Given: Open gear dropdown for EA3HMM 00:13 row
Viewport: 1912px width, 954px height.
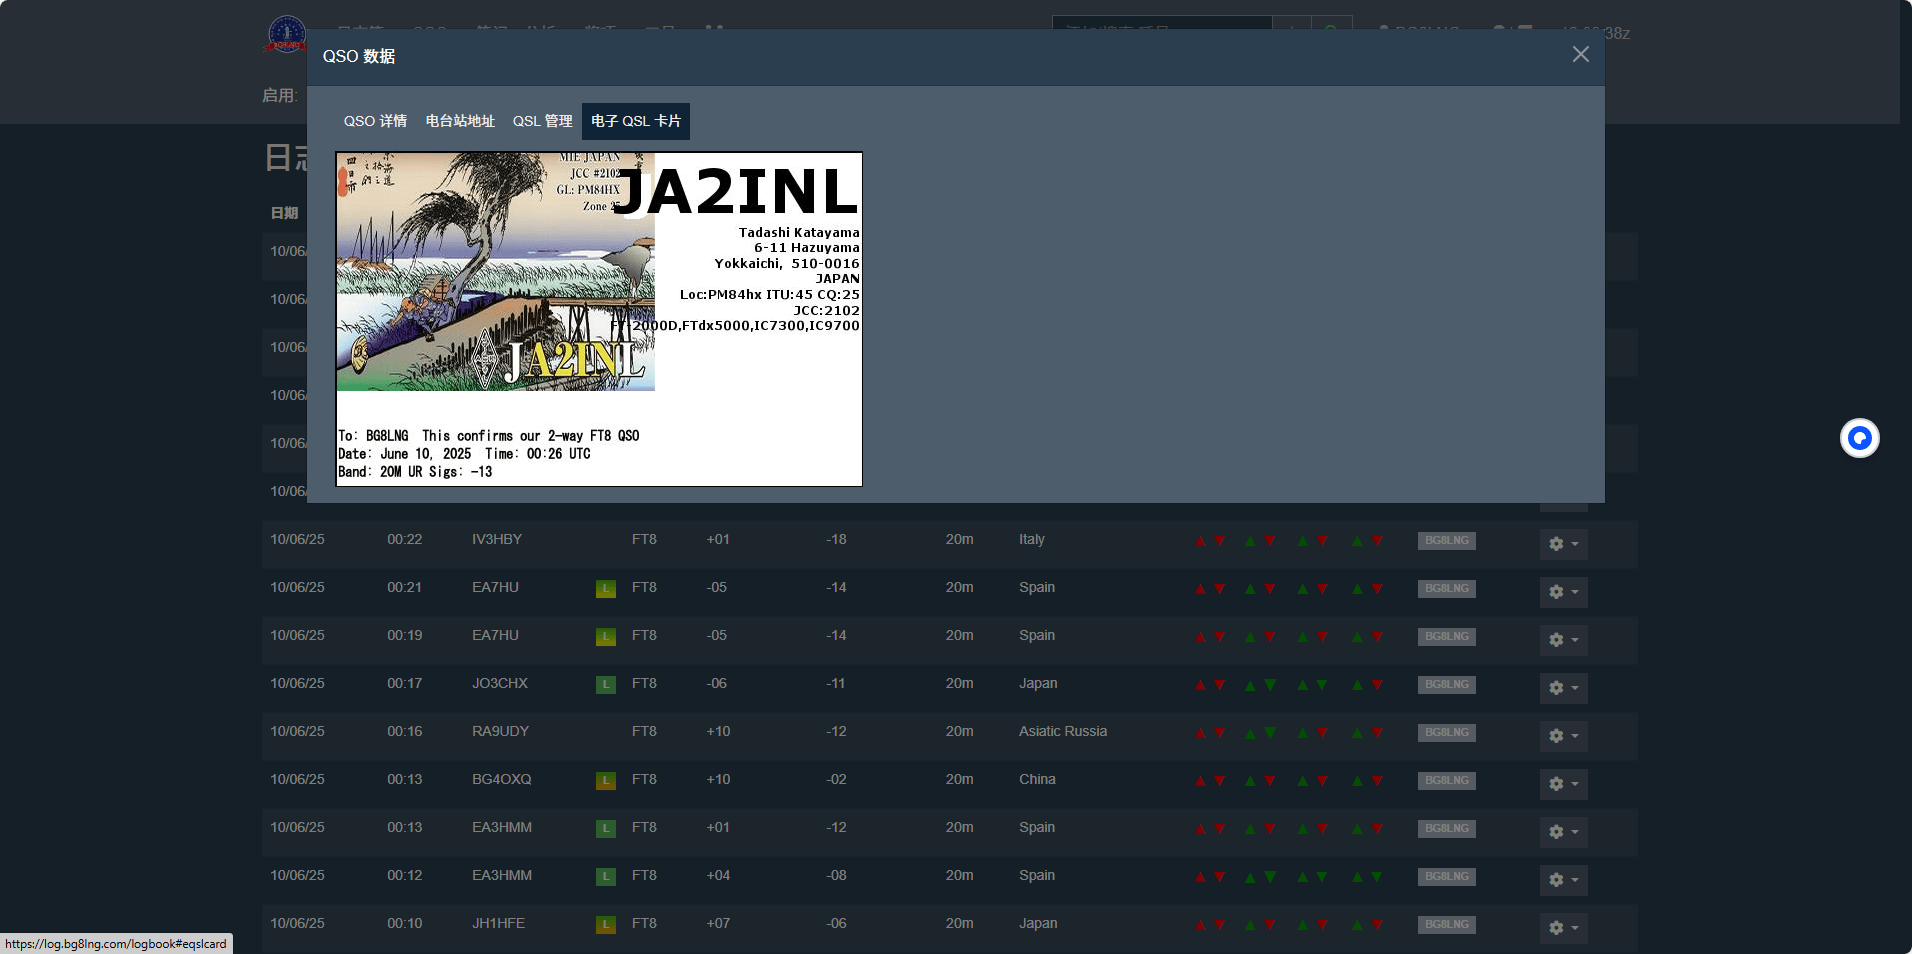Looking at the screenshot, I should click(x=1563, y=832).
